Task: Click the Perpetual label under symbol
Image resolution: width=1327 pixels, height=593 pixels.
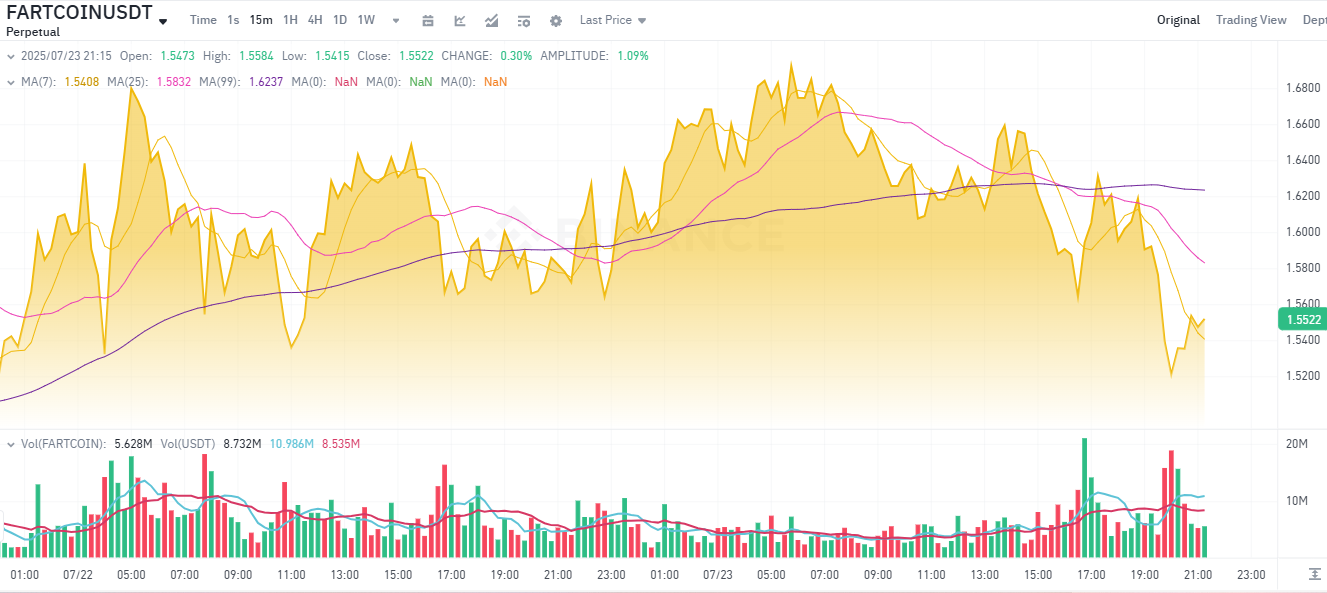Action: 33,33
